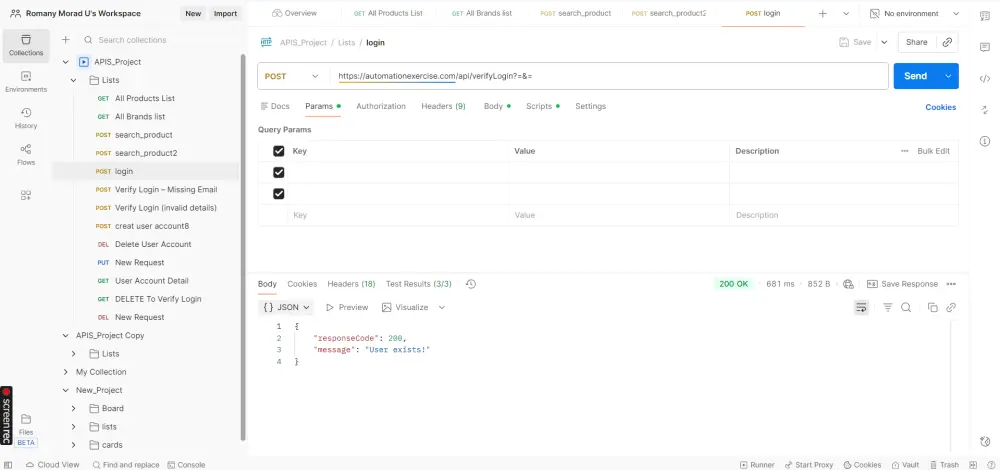This screenshot has height=470, width=1000.
Task: Open the Collections sidebar panel
Action: 26,45
